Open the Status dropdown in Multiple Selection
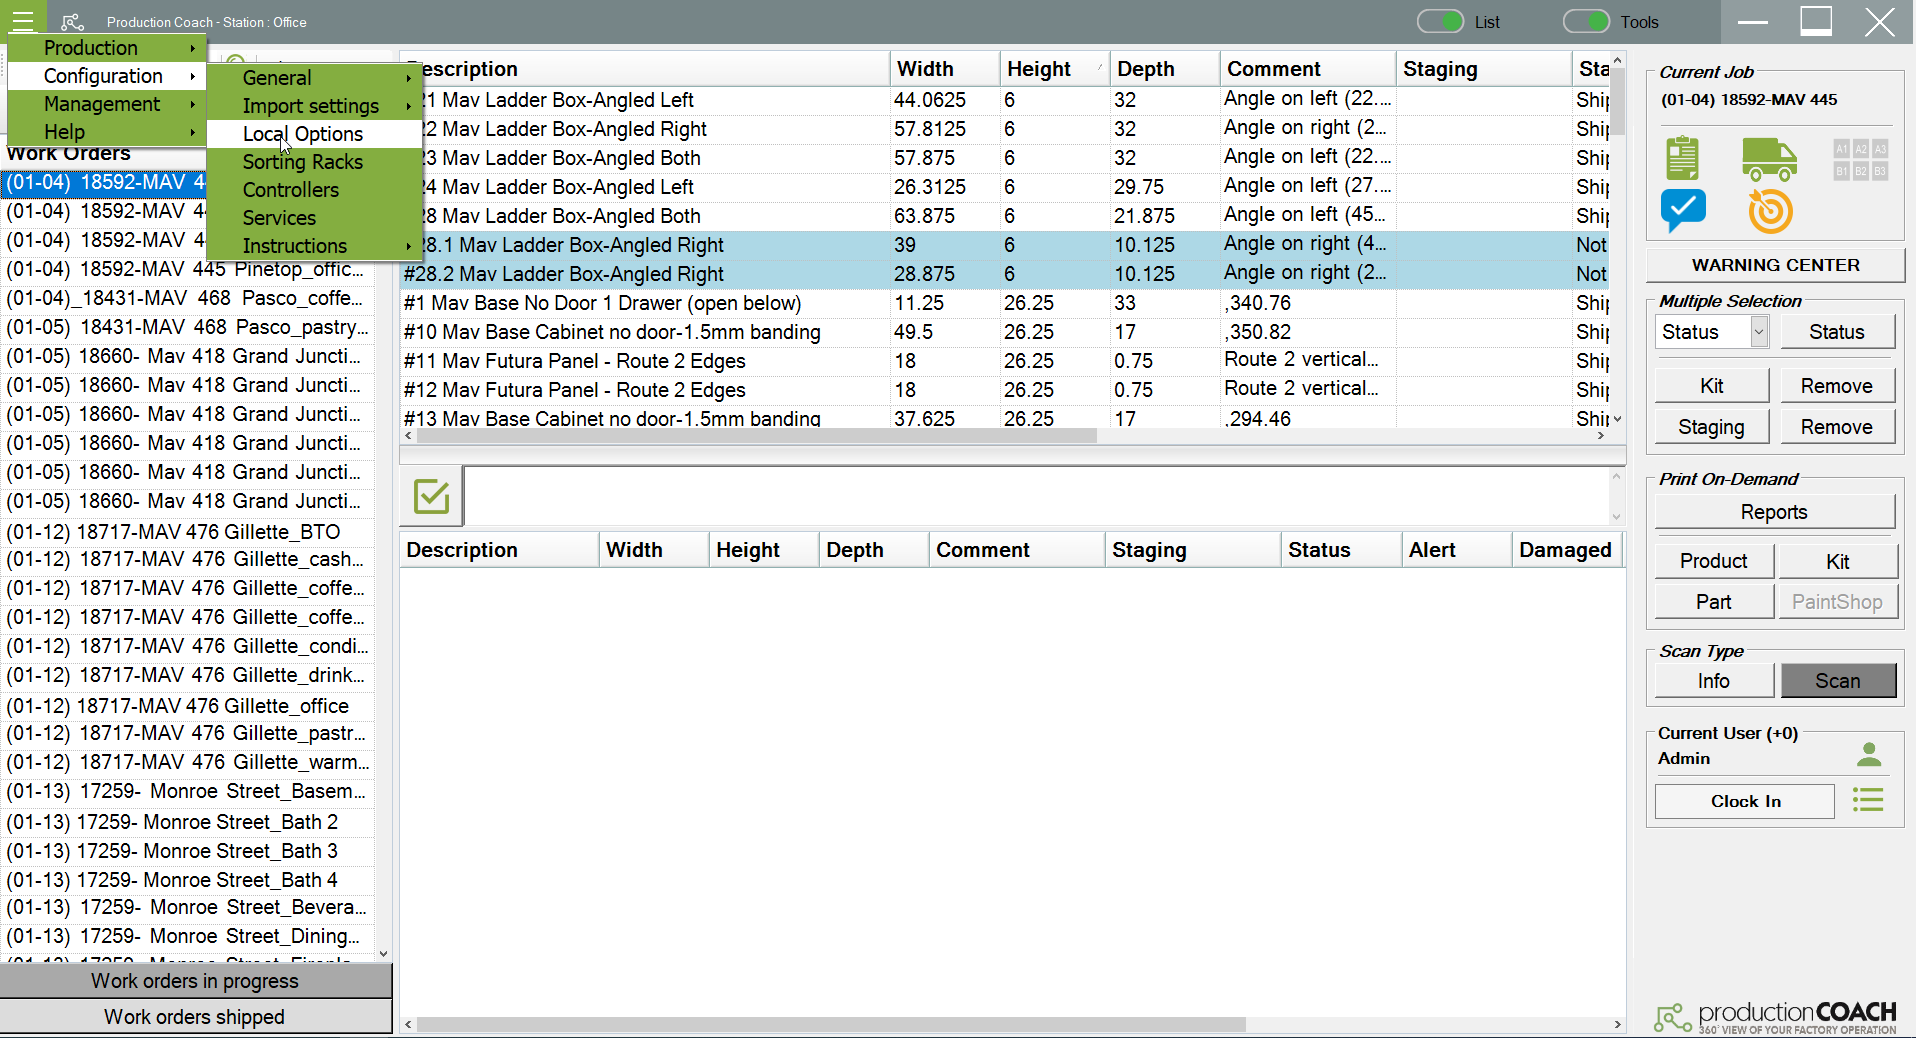The height and width of the screenshot is (1038, 1916). (x=1759, y=331)
